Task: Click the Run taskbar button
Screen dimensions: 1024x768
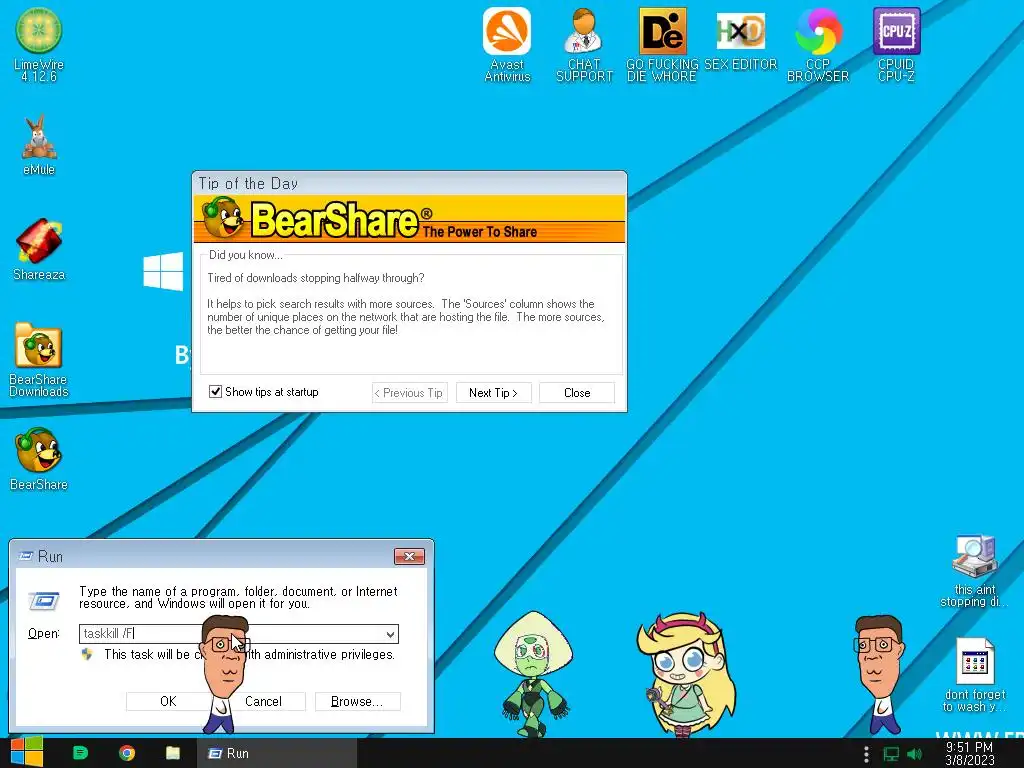Action: coord(277,753)
